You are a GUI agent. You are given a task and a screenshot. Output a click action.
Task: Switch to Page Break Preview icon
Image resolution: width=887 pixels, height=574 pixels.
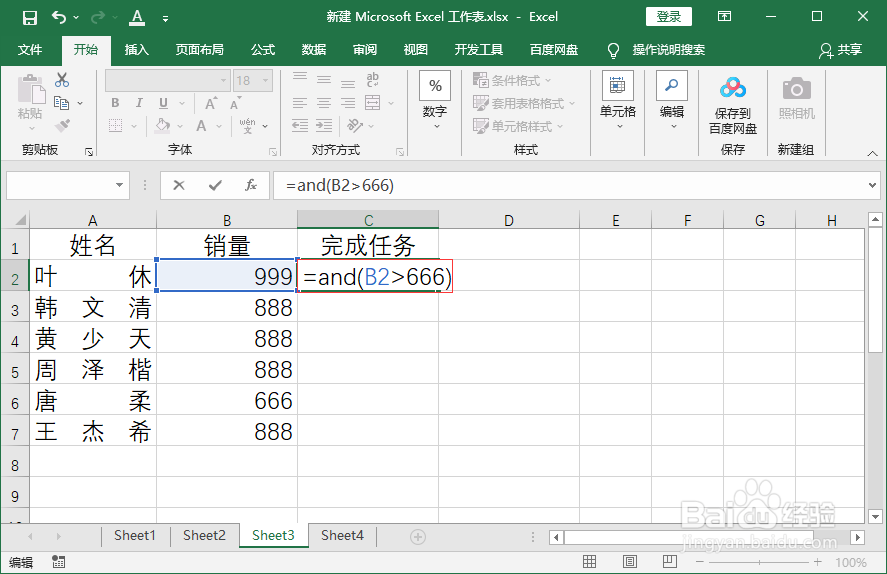click(670, 562)
